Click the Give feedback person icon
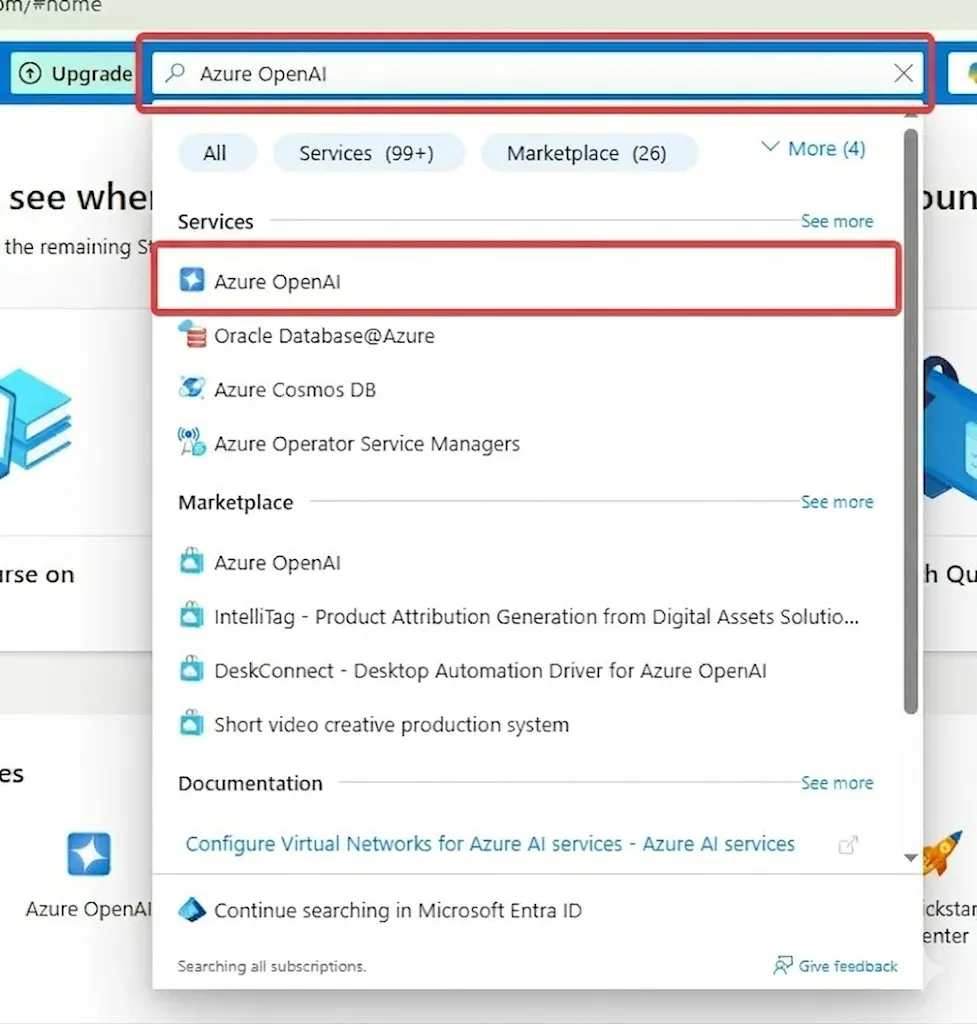 coord(782,965)
